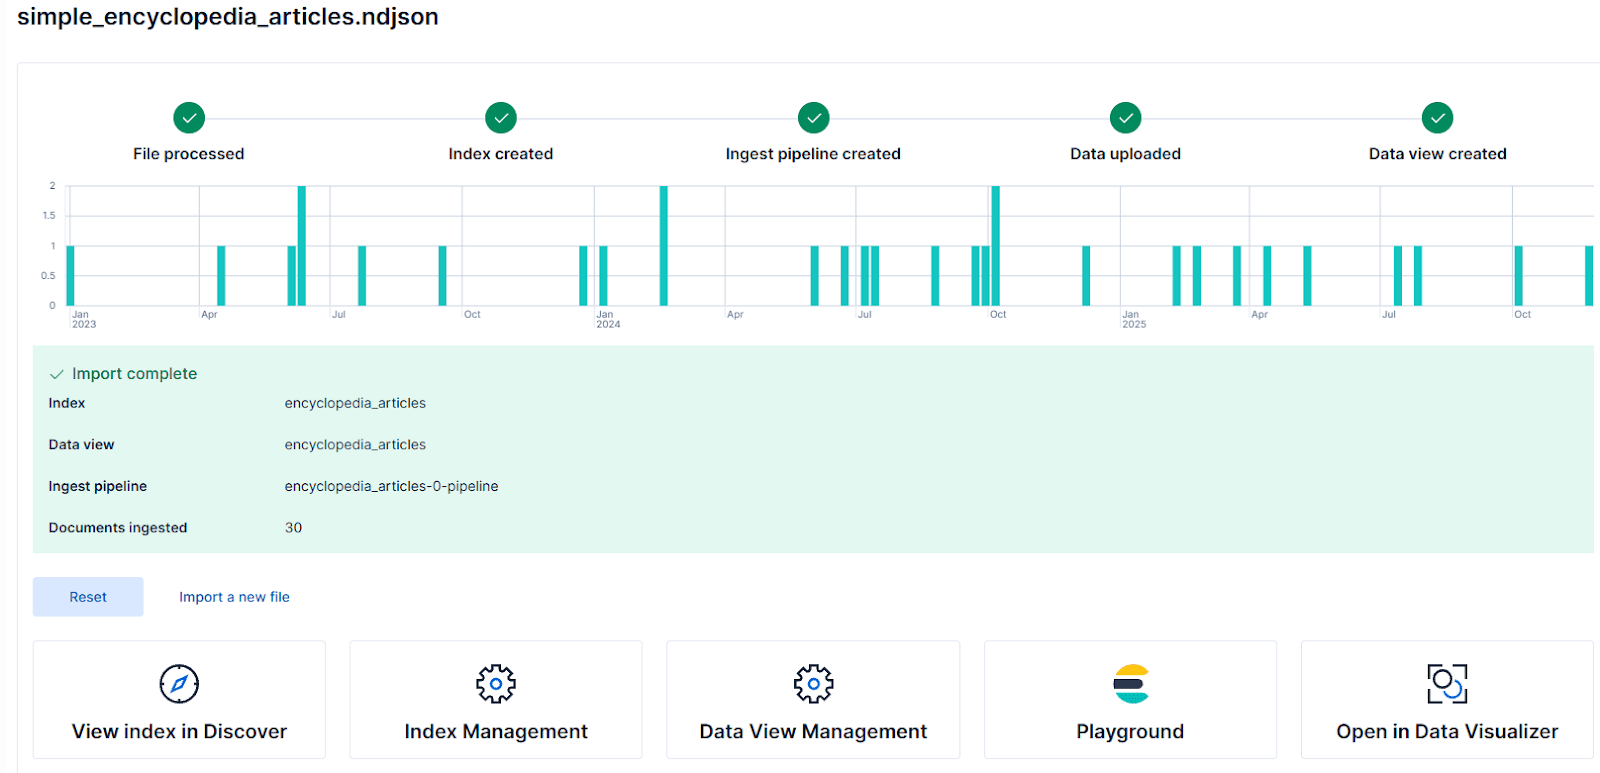Select the Data View Management card title

813,731
